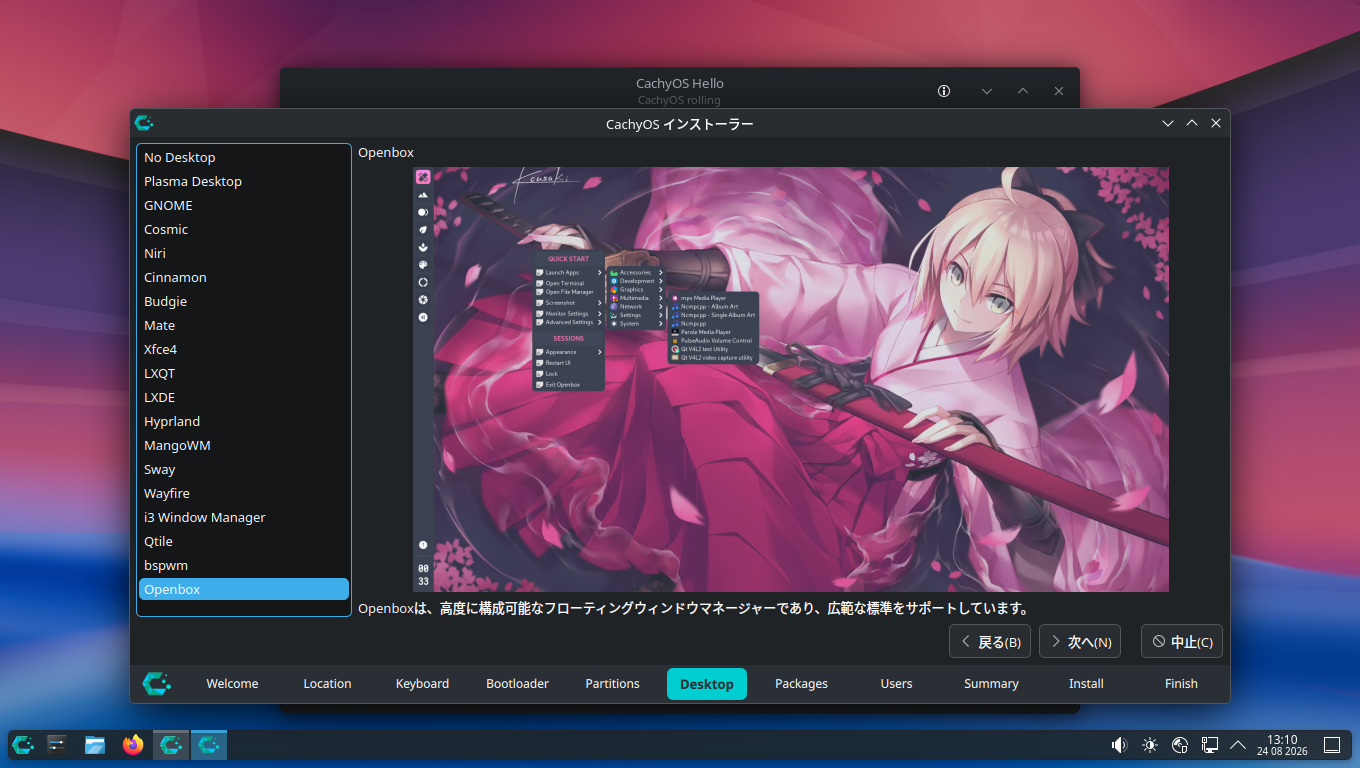Screen dimensions: 1360x768
Task: Select "Xfce4" in the desktop list
Action: coord(244,349)
